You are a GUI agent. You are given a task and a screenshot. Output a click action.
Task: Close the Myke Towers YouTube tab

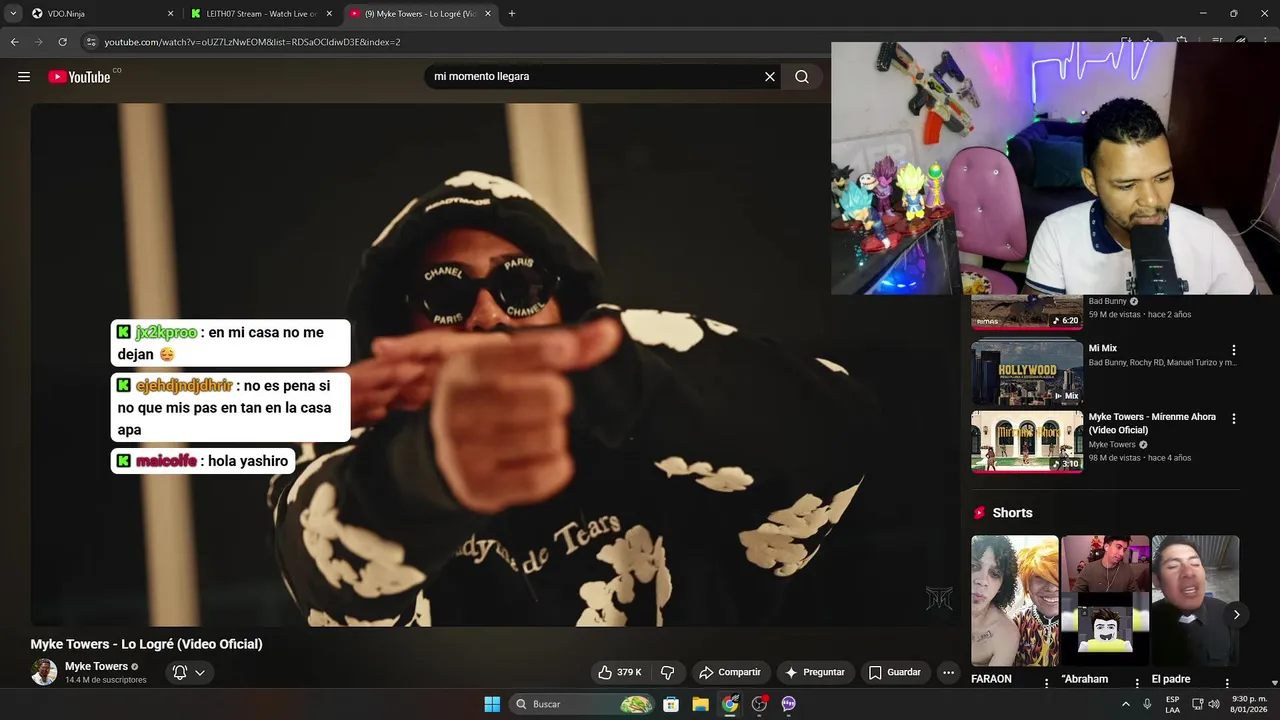[x=488, y=14]
